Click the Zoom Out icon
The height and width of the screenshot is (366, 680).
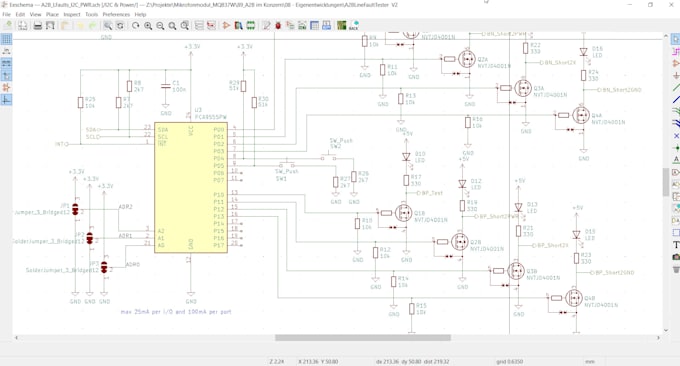pyautogui.click(x=160, y=26)
